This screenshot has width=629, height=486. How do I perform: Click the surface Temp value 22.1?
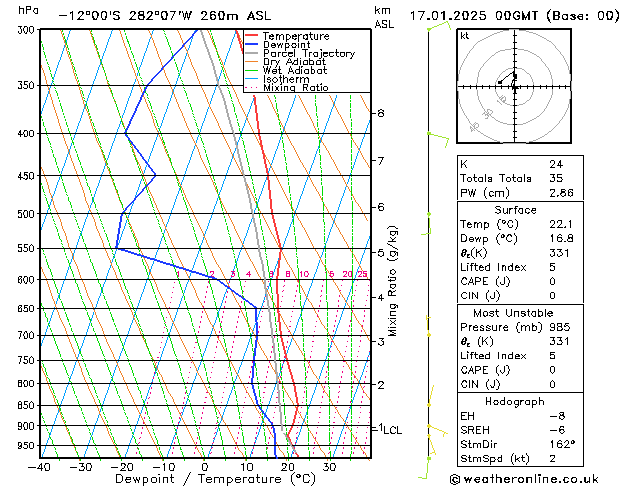tap(561, 224)
